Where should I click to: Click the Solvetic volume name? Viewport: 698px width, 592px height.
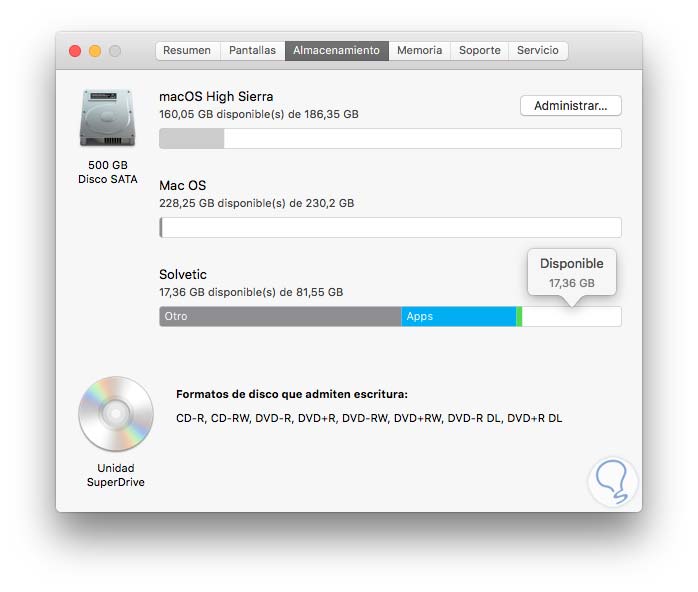coord(183,275)
